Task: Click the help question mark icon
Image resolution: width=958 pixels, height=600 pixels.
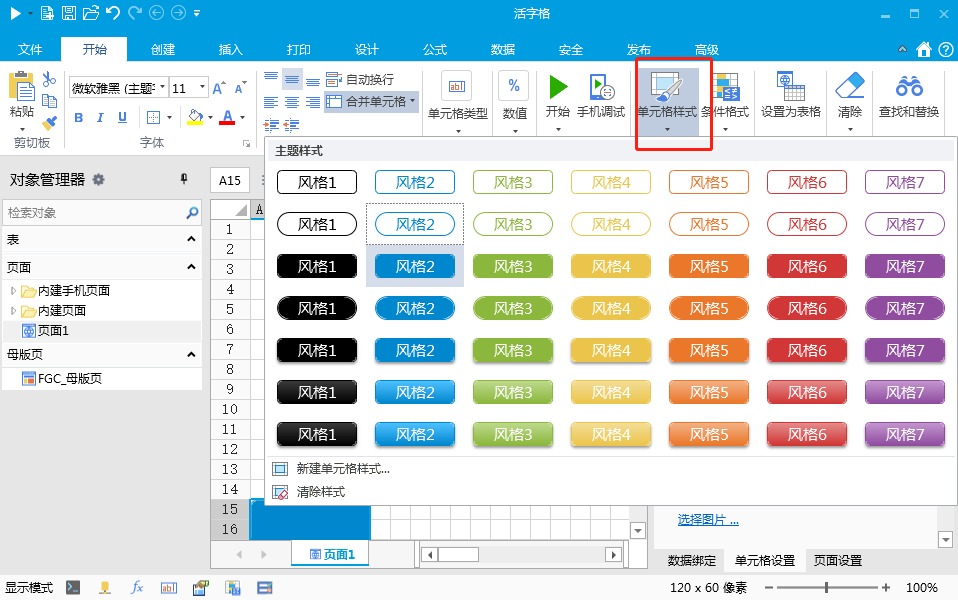Action: coord(946,49)
